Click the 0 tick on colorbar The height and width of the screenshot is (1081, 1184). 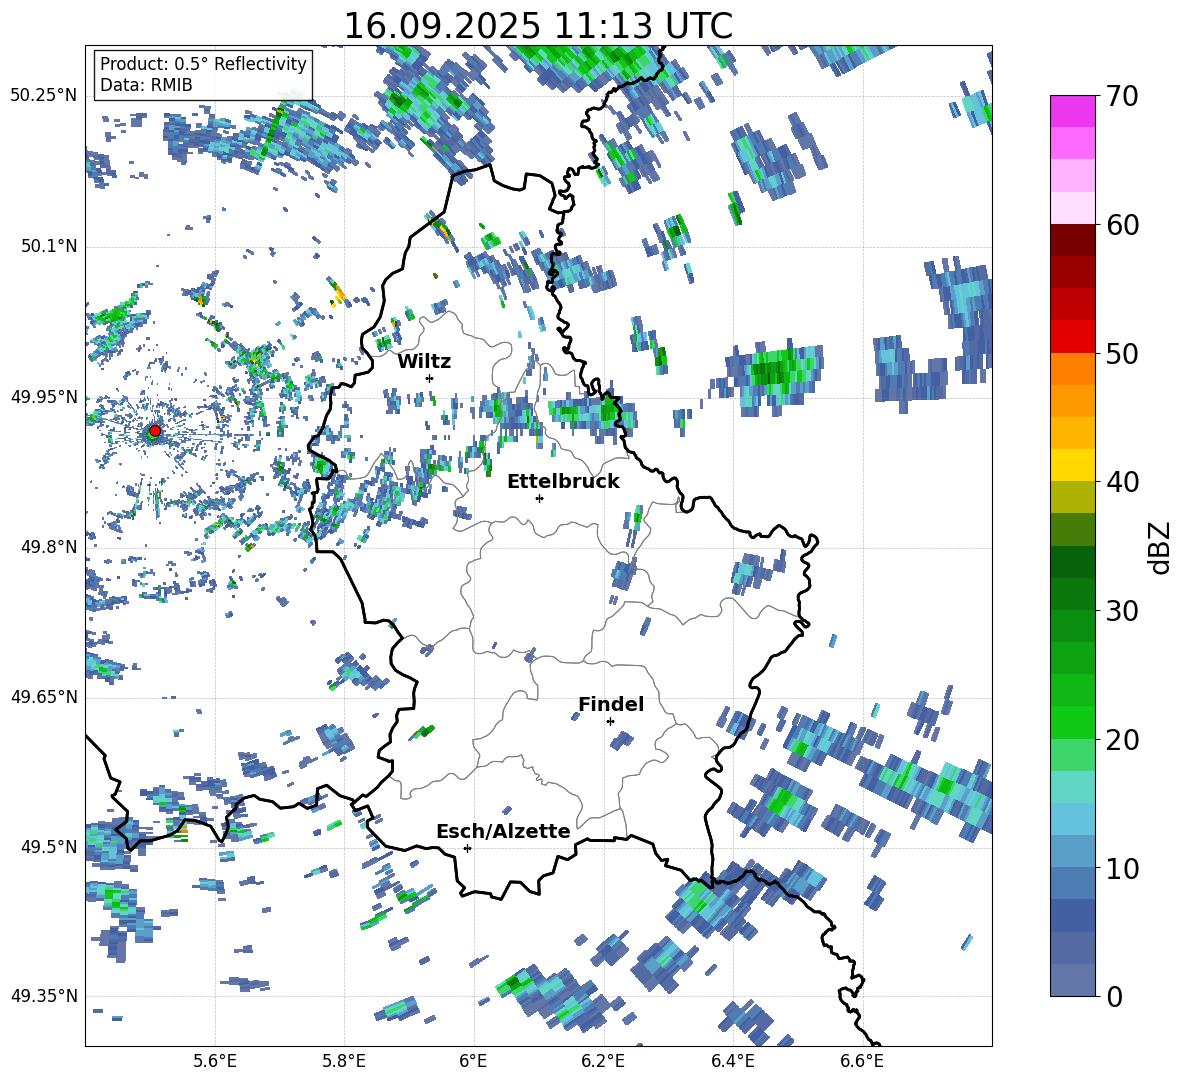1114,996
